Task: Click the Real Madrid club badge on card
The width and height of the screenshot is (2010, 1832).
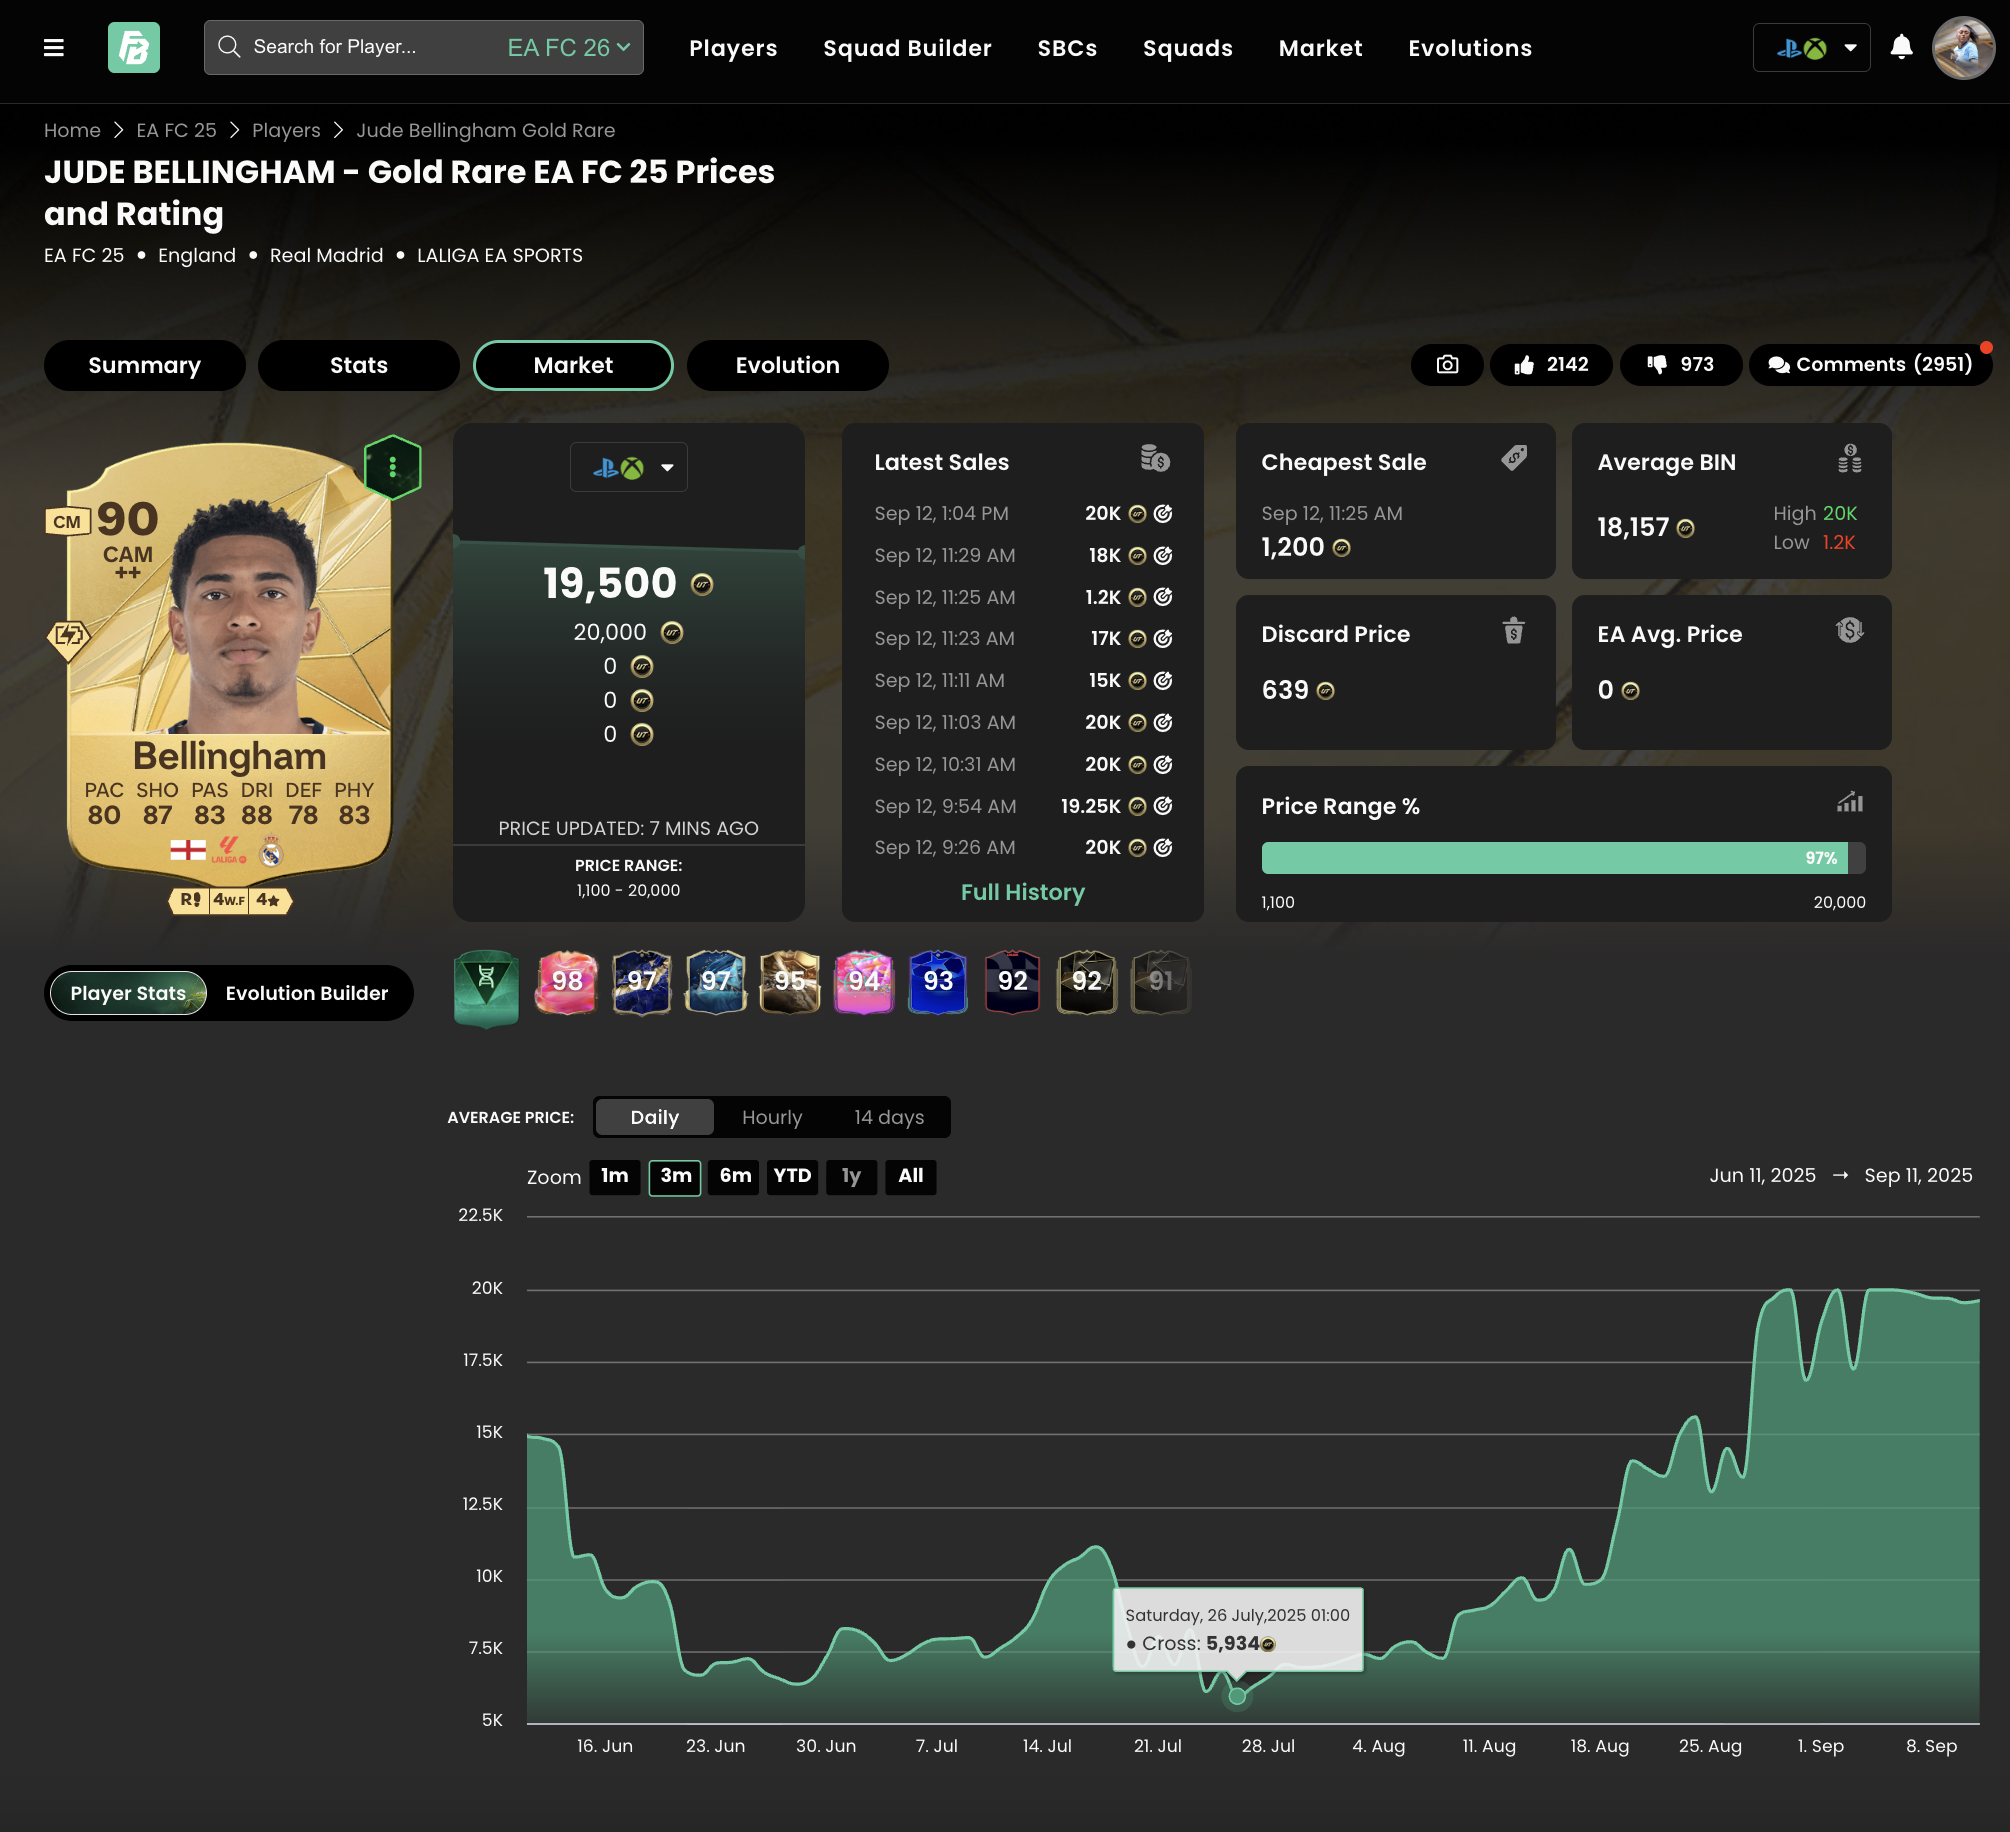Action: (272, 852)
